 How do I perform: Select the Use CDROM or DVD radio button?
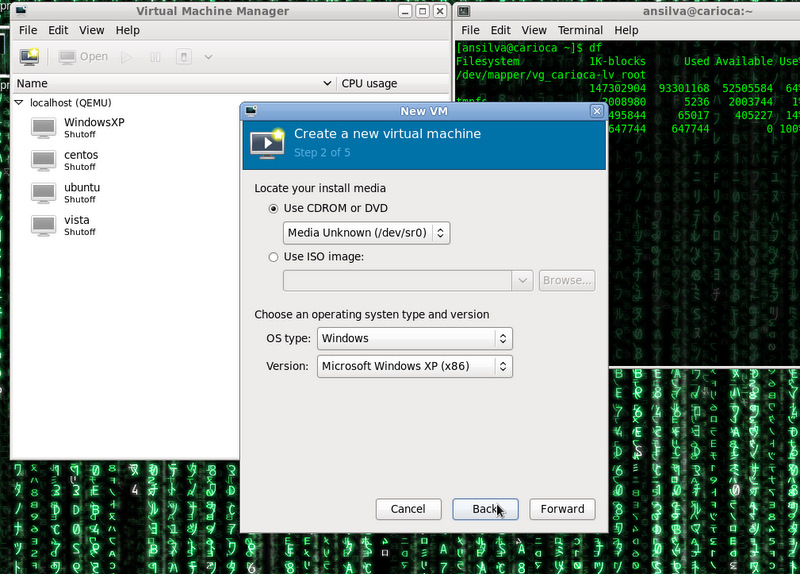click(x=274, y=208)
